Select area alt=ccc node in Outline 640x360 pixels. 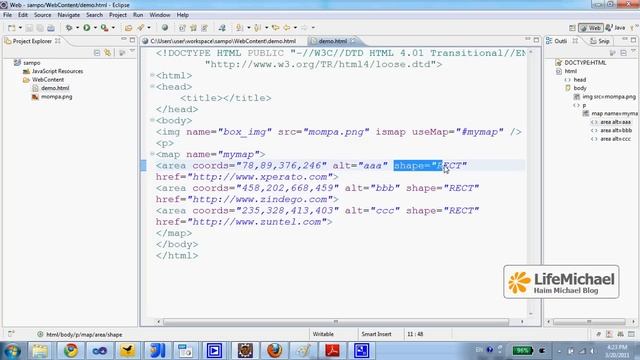615,139
